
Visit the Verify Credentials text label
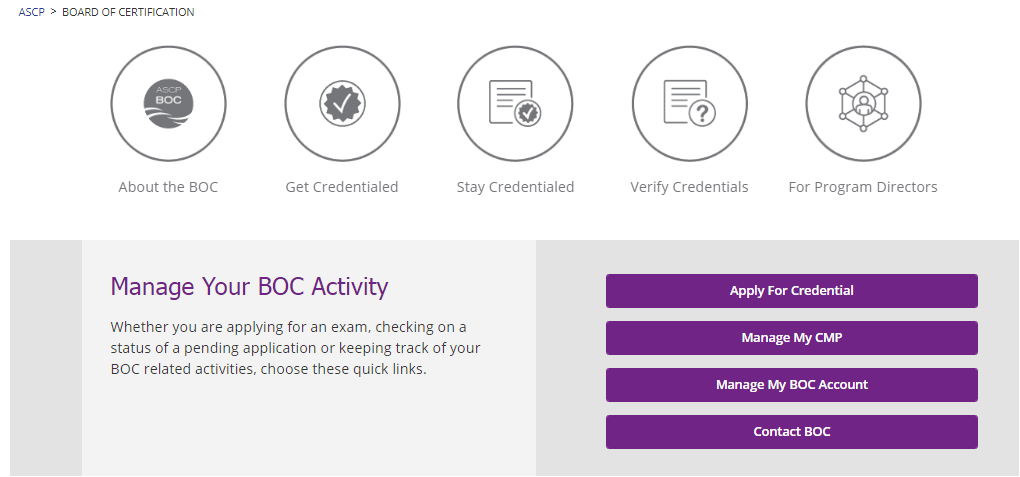(690, 187)
